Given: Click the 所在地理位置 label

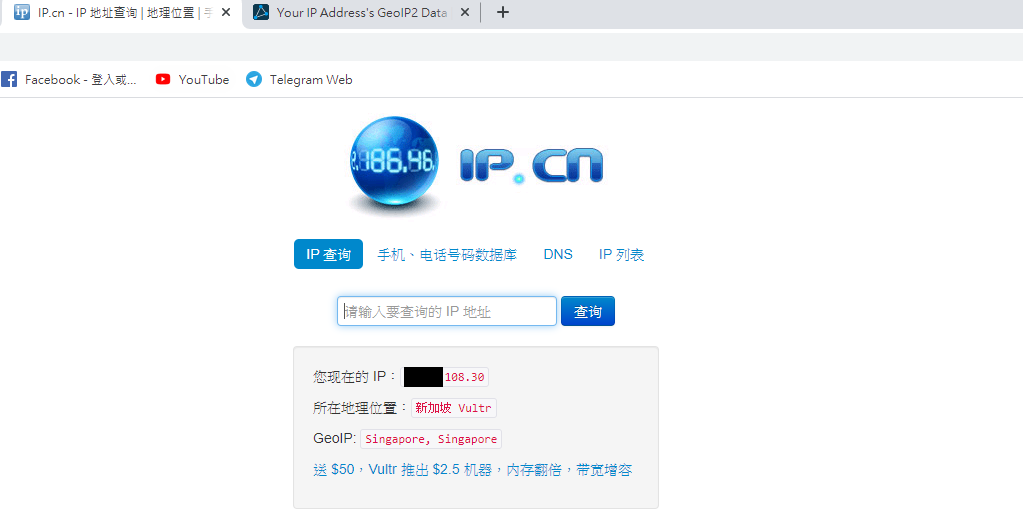Looking at the screenshot, I should pos(360,408).
